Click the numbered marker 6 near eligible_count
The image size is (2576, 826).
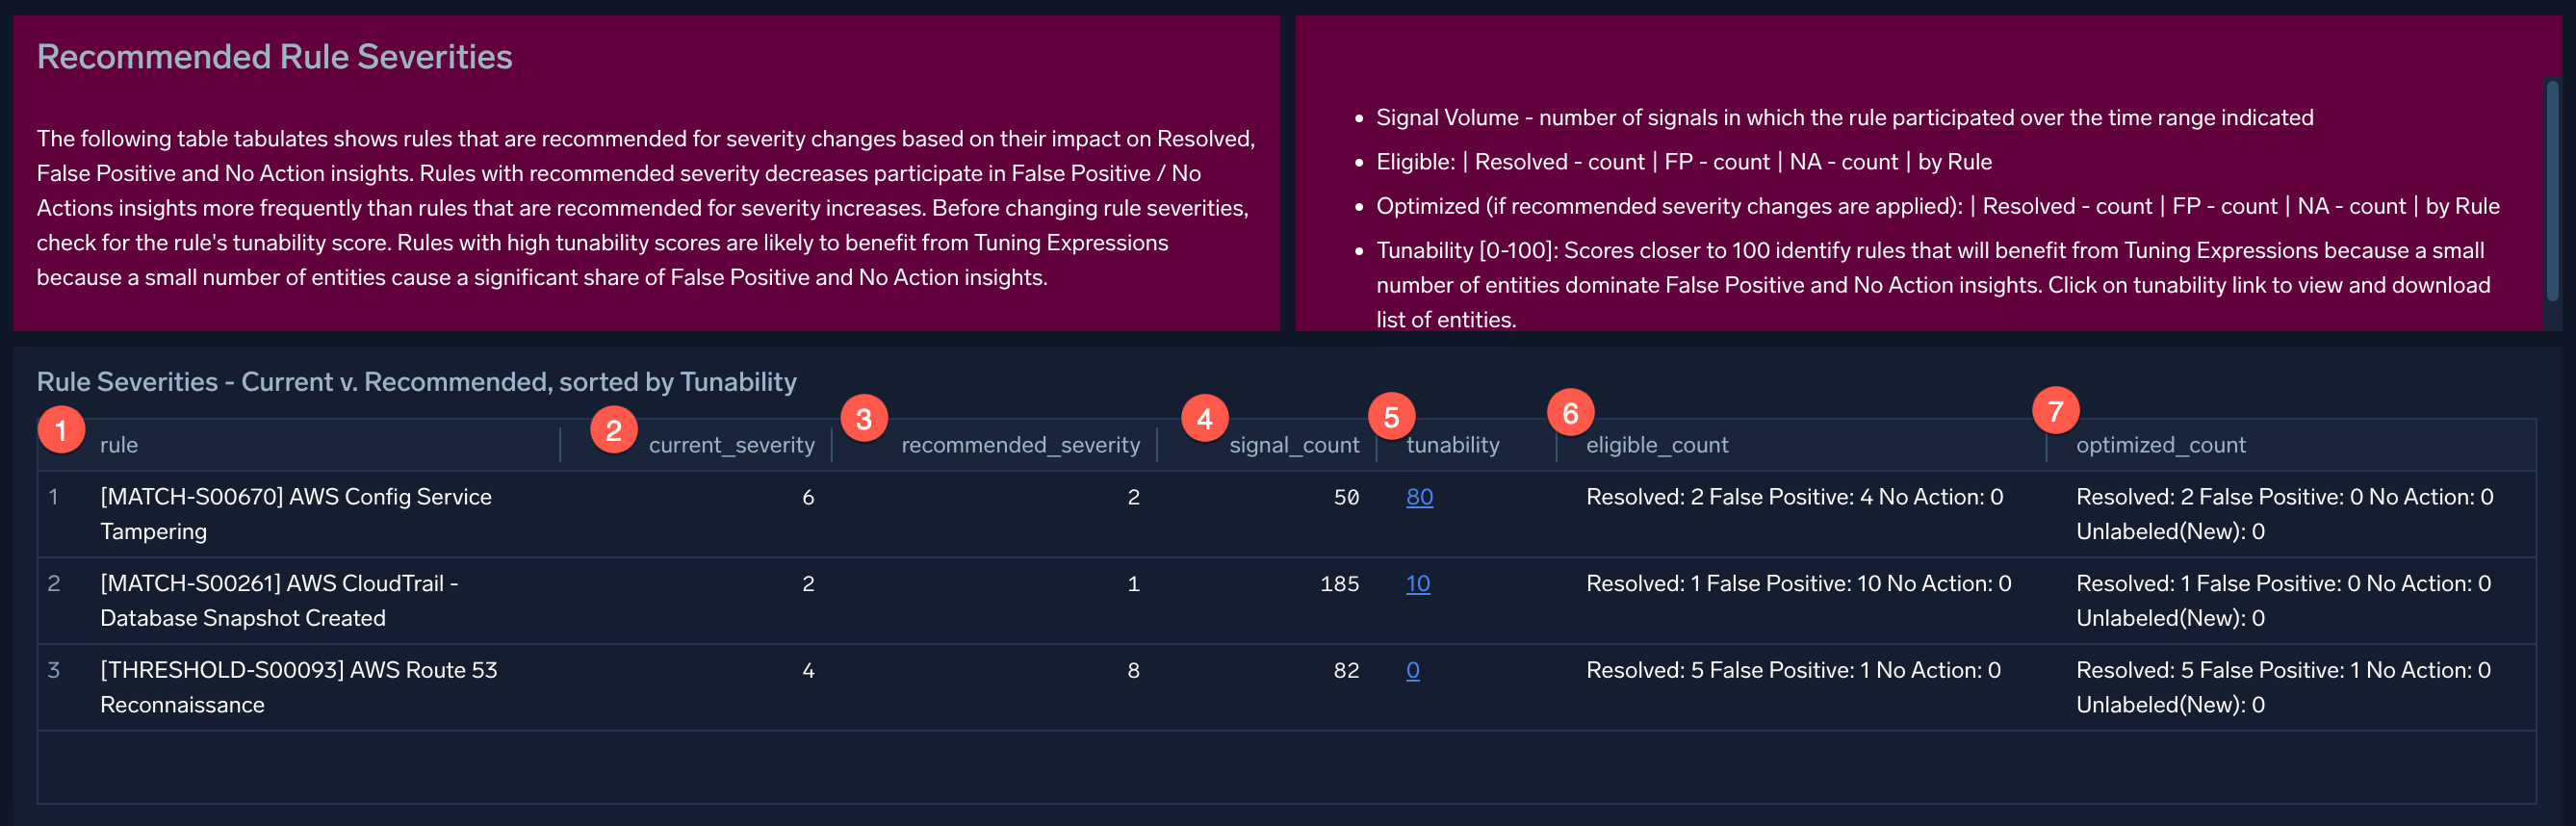1568,410
